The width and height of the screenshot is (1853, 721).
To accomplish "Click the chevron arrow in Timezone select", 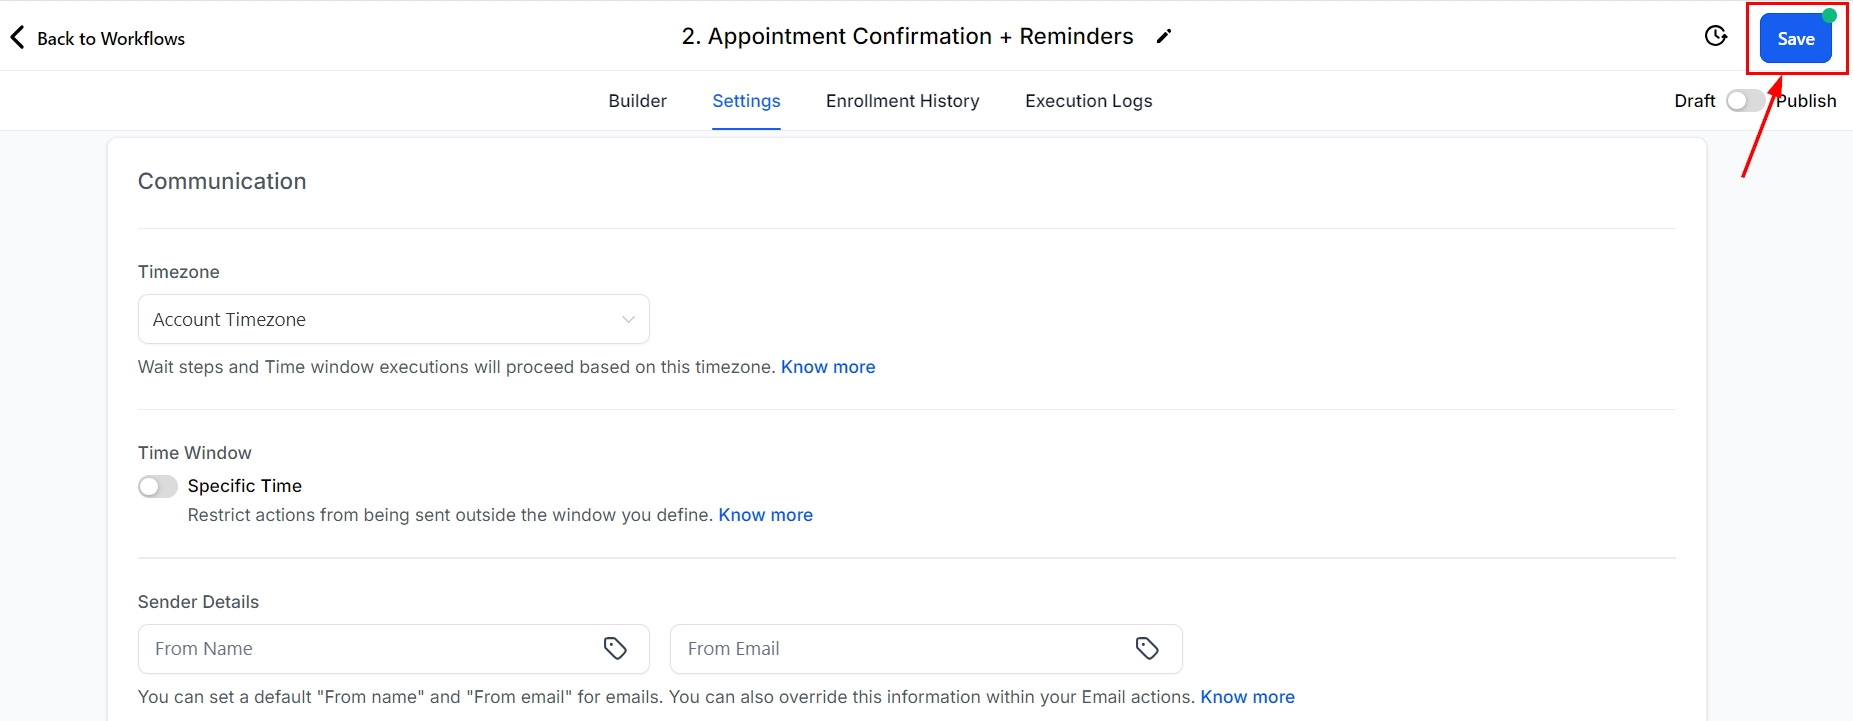I will (x=628, y=320).
